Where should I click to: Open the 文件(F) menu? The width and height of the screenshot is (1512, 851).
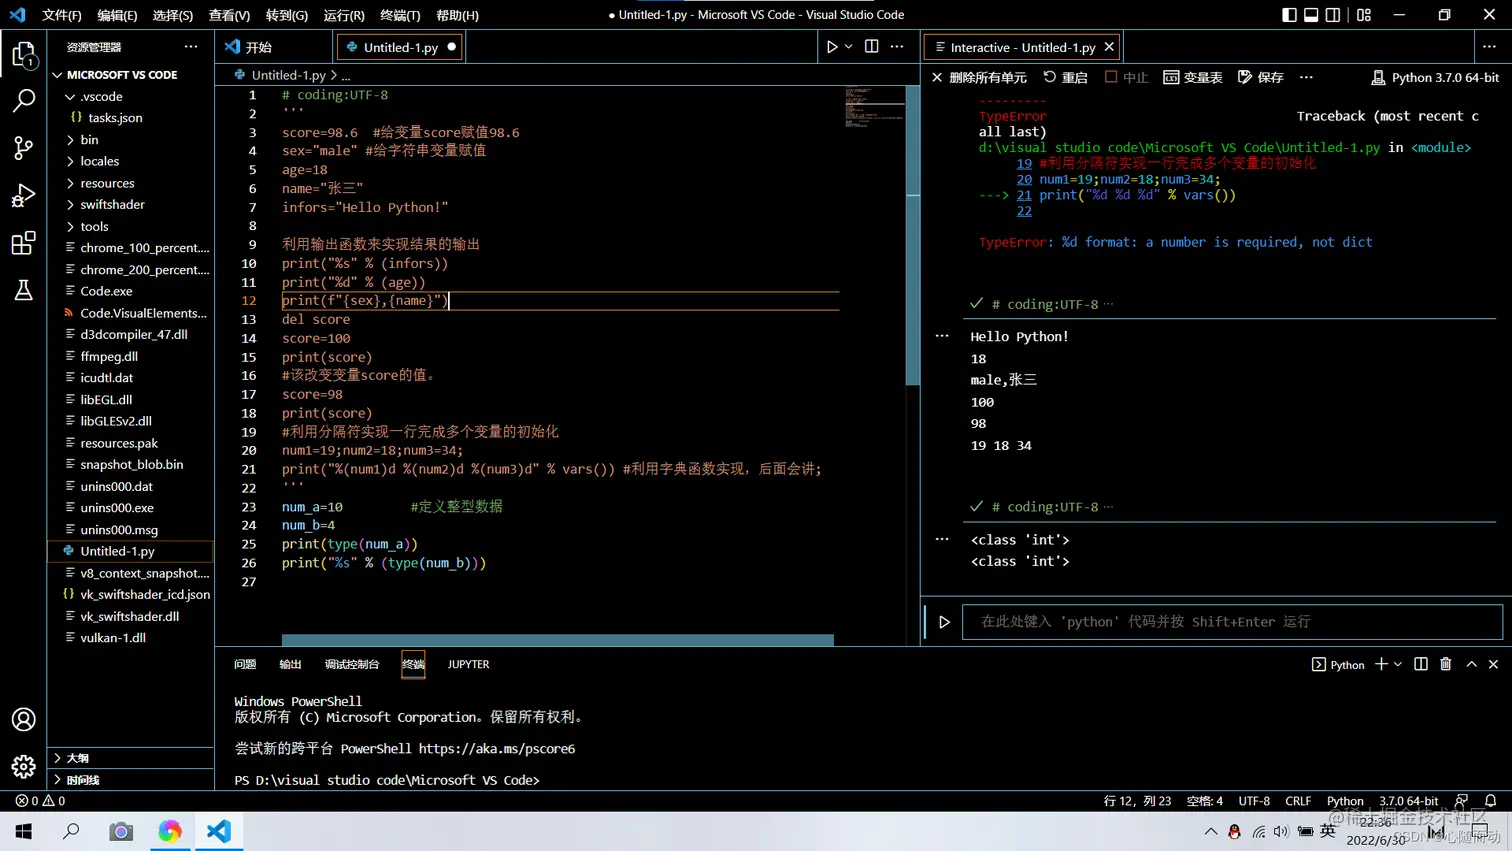(62, 15)
